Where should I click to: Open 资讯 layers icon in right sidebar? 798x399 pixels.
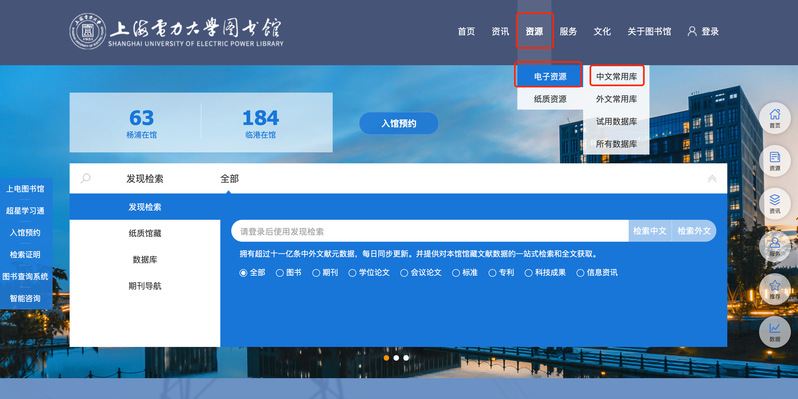pyautogui.click(x=775, y=204)
